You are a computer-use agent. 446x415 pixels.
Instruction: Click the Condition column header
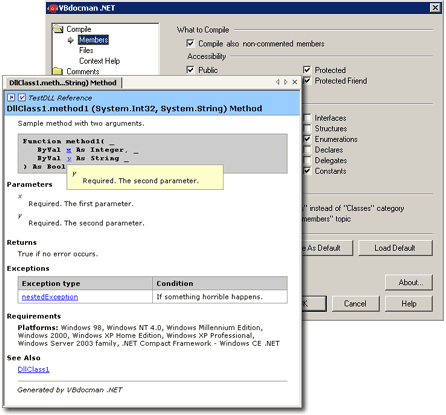220,283
